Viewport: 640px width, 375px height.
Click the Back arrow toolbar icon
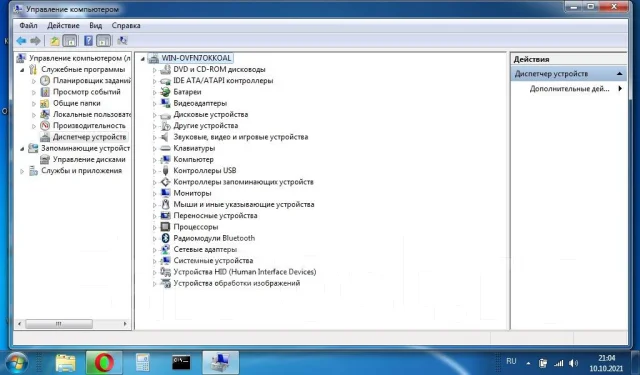tap(21, 40)
